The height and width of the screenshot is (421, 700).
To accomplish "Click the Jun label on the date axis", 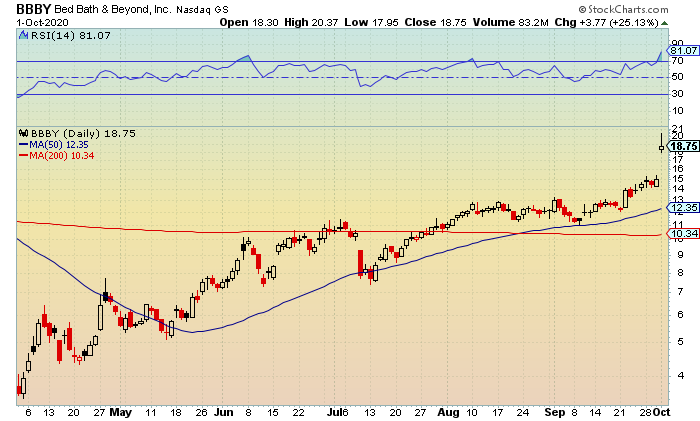I will [x=223, y=412].
